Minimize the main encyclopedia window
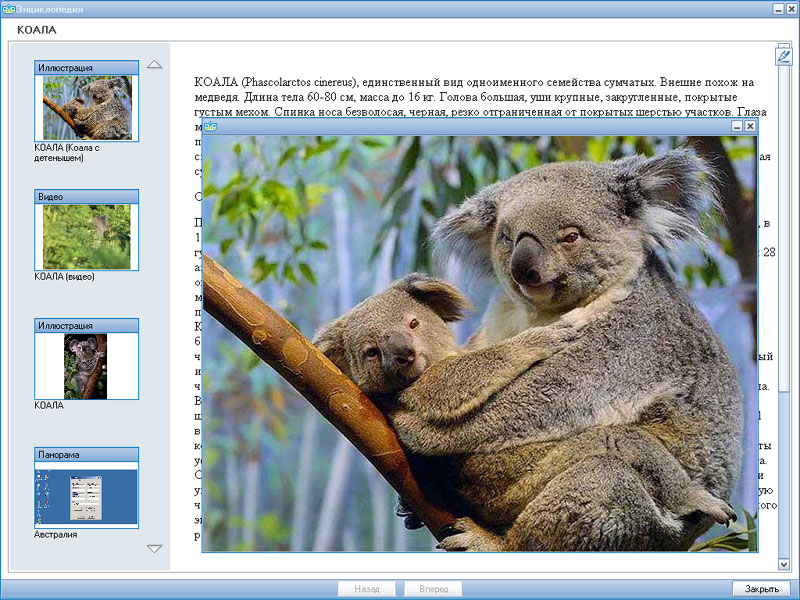800x600 pixels. coord(778,9)
